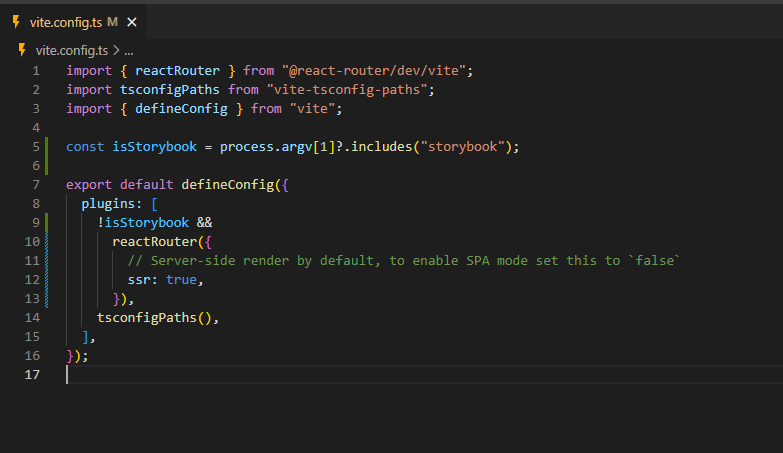This screenshot has height=453, width=783.
Task: Click line number 17 in gutter
Action: [32, 375]
